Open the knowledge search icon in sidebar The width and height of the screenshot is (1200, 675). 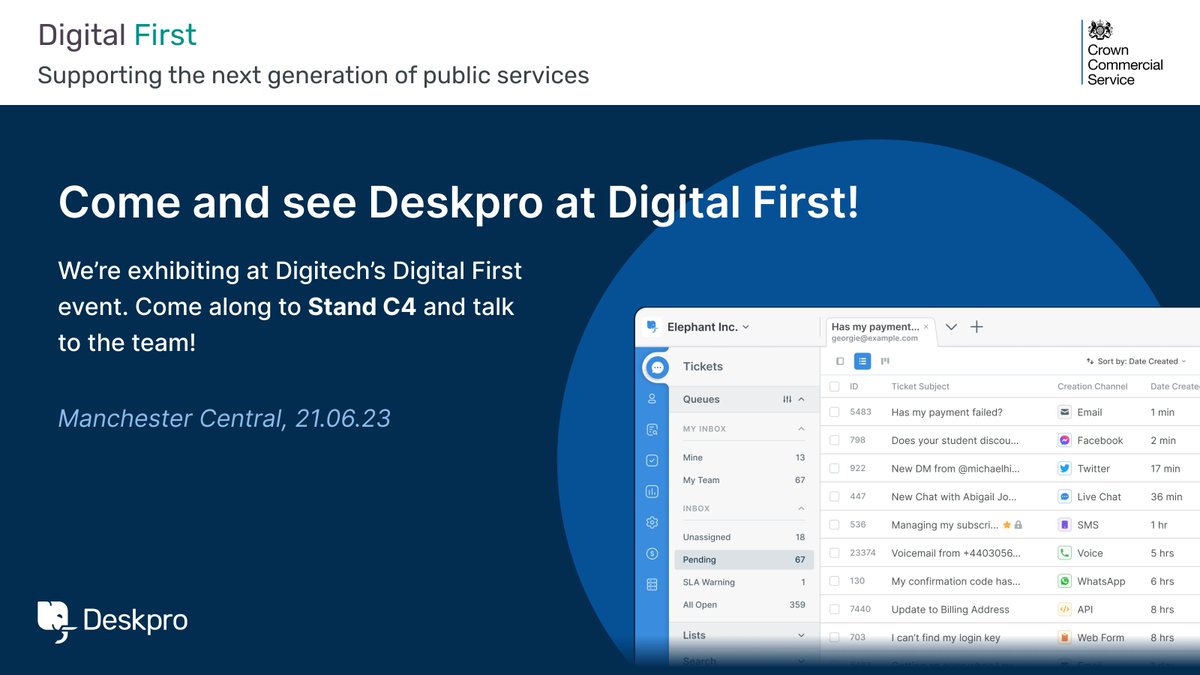pyautogui.click(x=652, y=429)
